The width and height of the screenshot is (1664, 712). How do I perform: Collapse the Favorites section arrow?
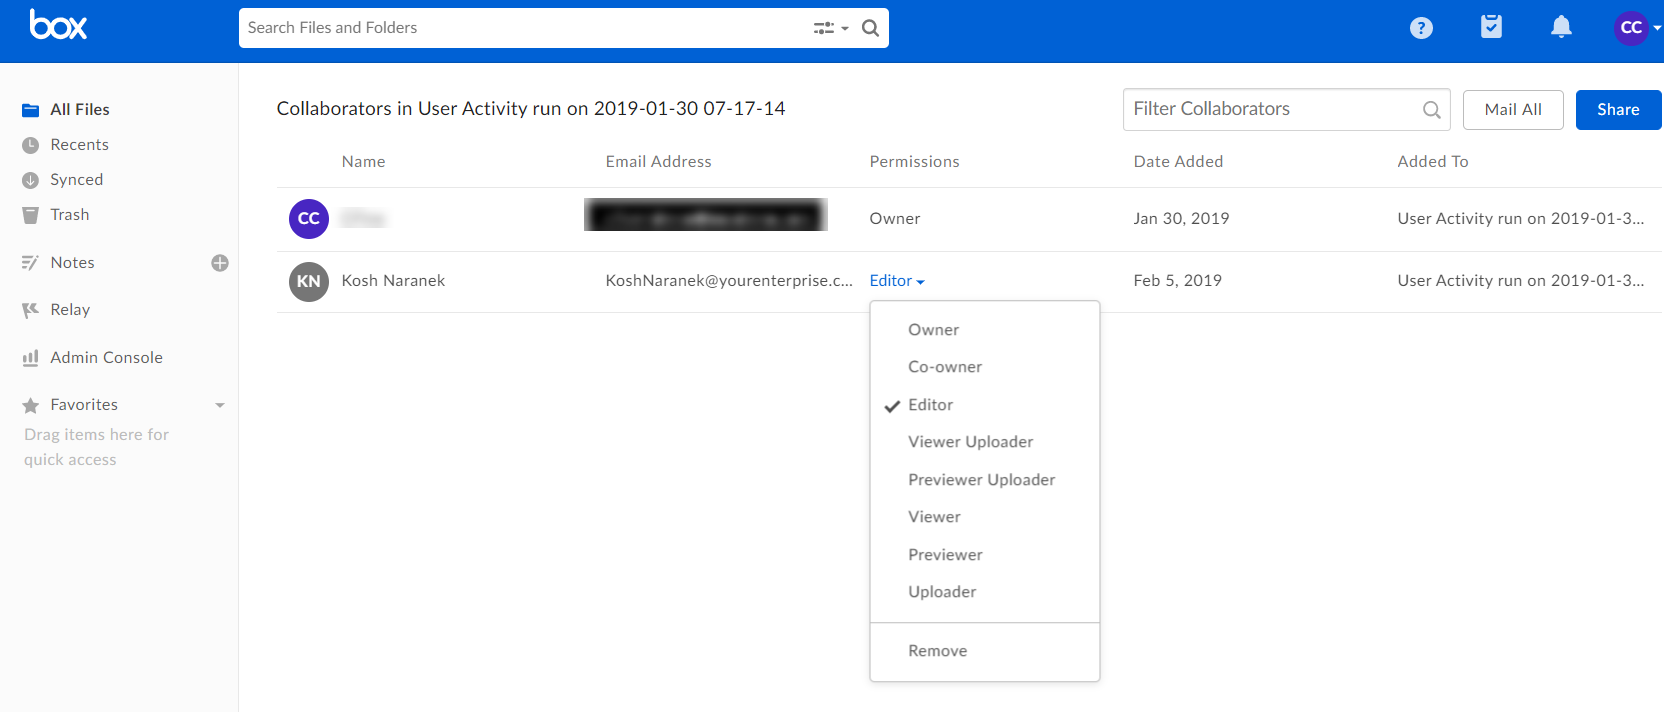click(x=220, y=405)
